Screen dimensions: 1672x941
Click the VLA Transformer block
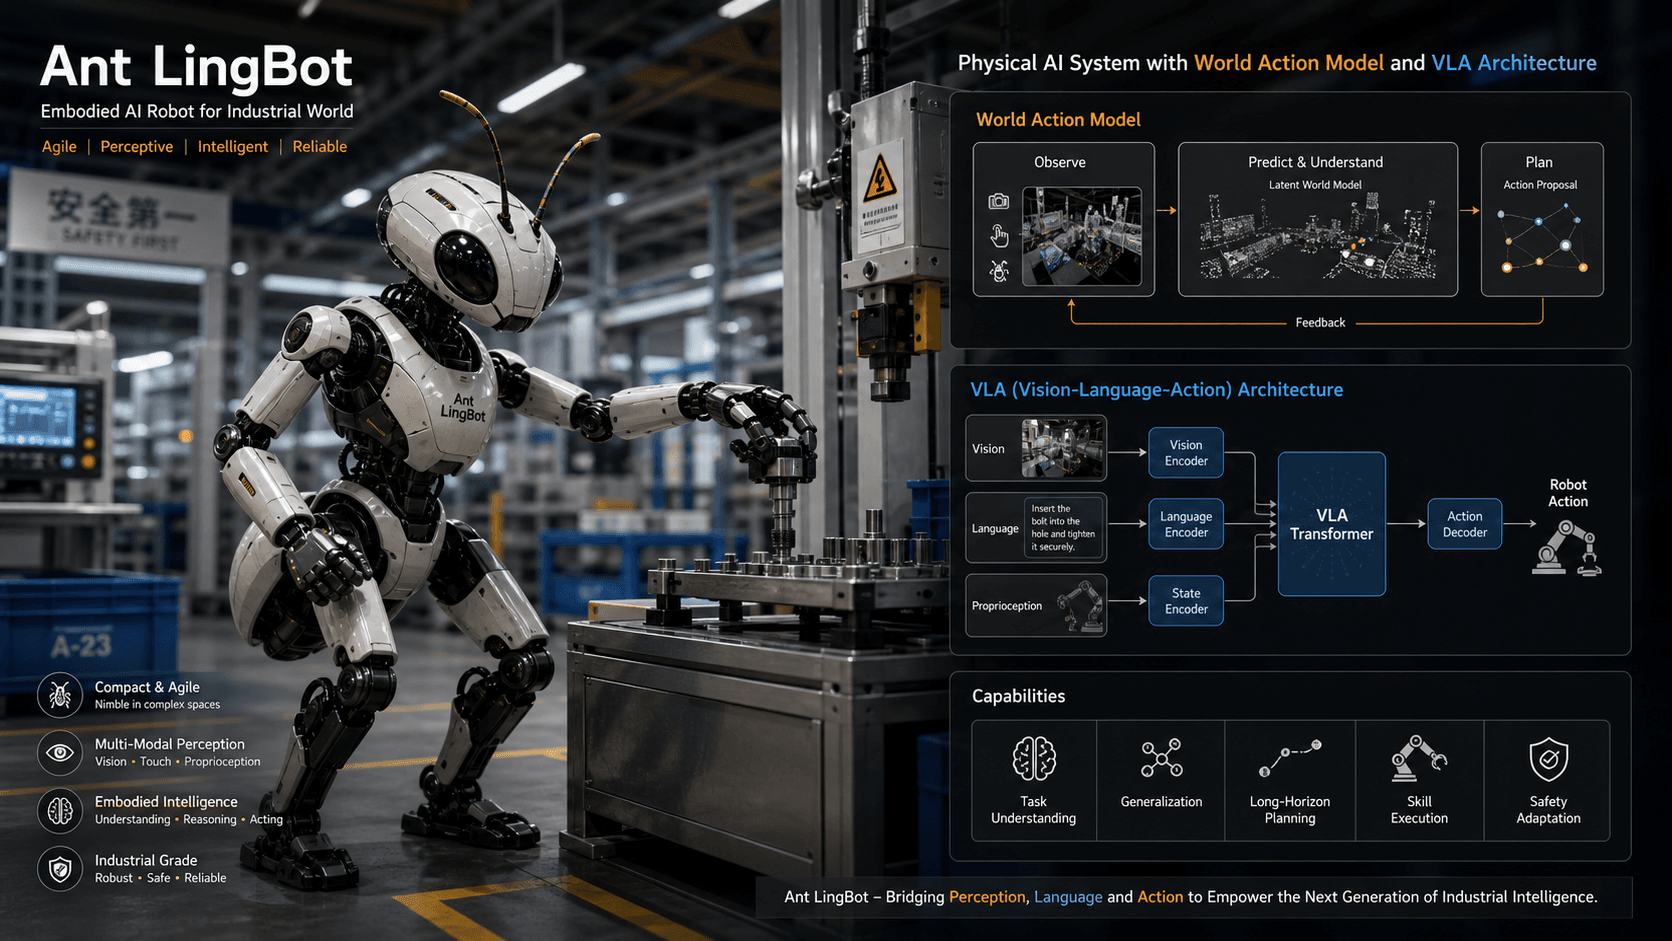(x=1332, y=524)
